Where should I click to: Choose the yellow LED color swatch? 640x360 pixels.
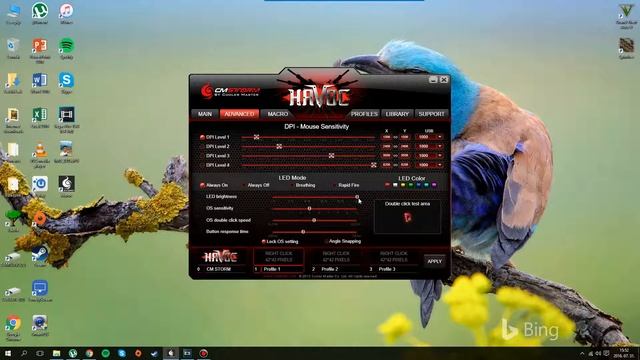[403, 185]
